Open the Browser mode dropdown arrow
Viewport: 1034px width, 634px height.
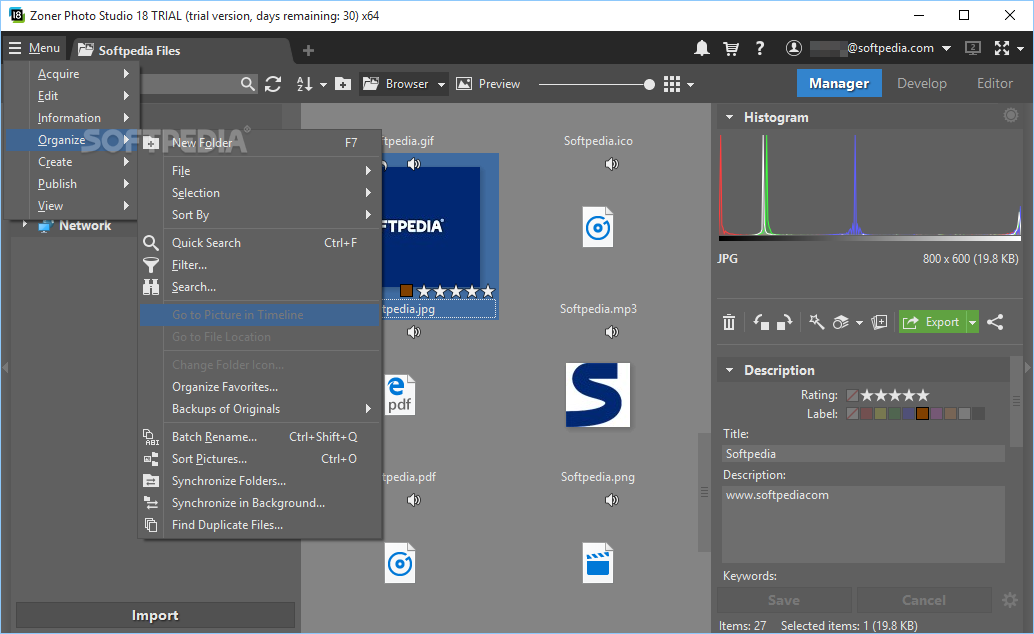tap(441, 84)
